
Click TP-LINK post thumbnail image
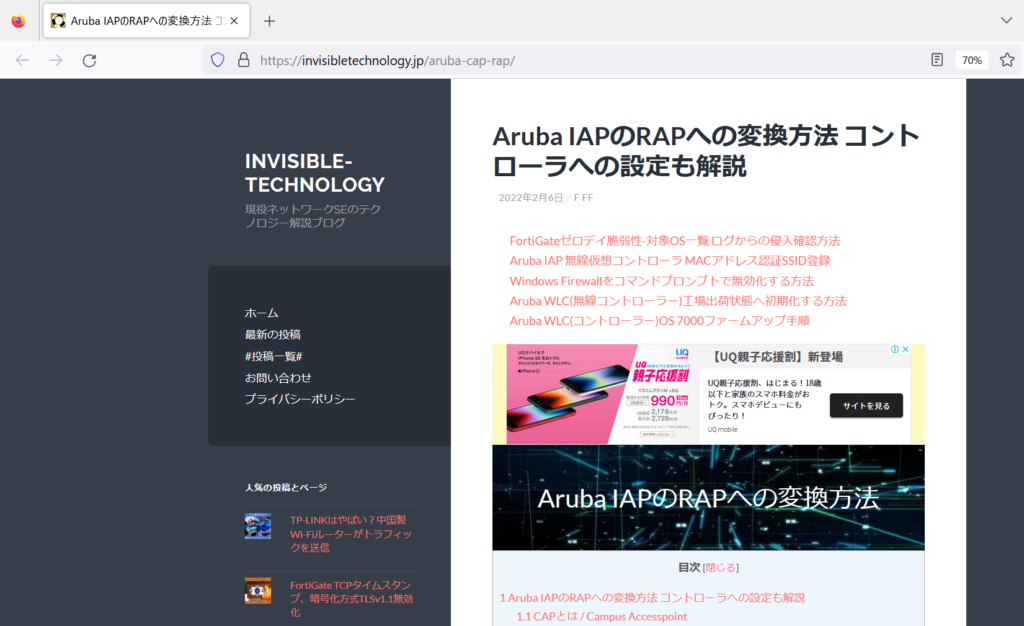(x=258, y=526)
